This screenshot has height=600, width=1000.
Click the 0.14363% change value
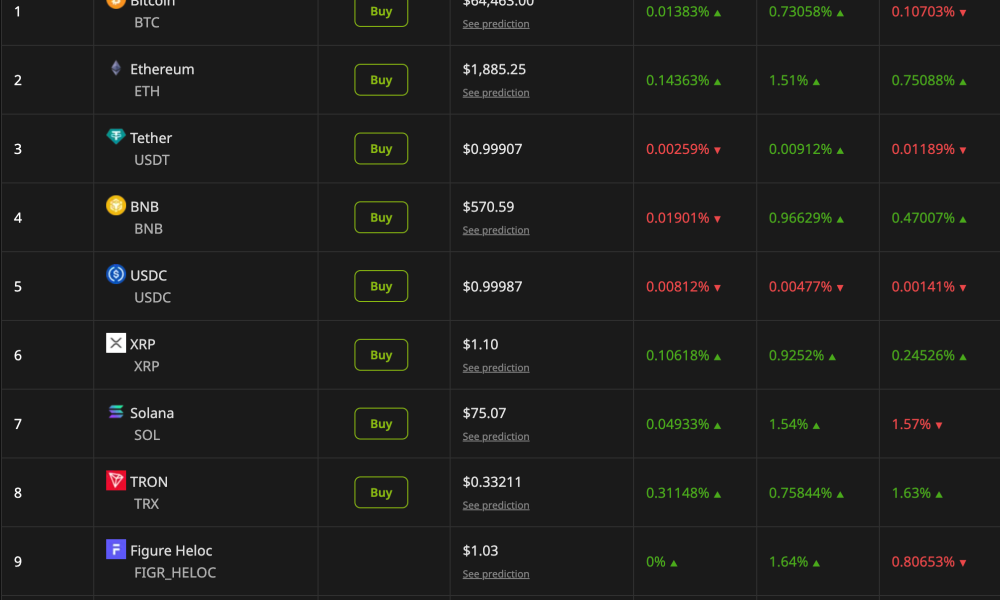pos(677,80)
